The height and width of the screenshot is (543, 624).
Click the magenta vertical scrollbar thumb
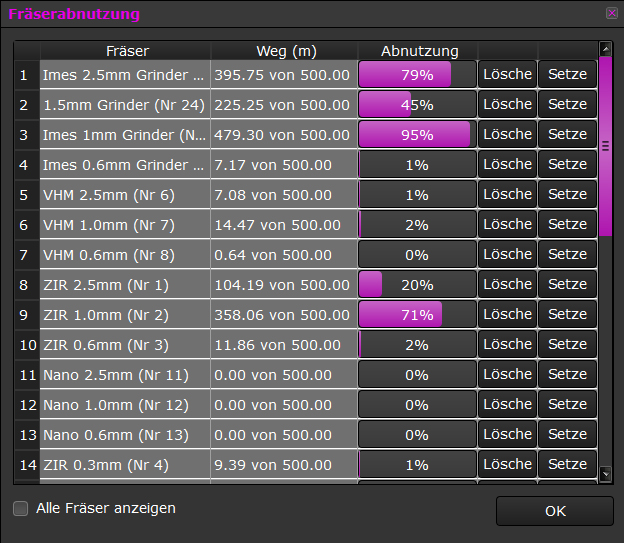[605, 145]
